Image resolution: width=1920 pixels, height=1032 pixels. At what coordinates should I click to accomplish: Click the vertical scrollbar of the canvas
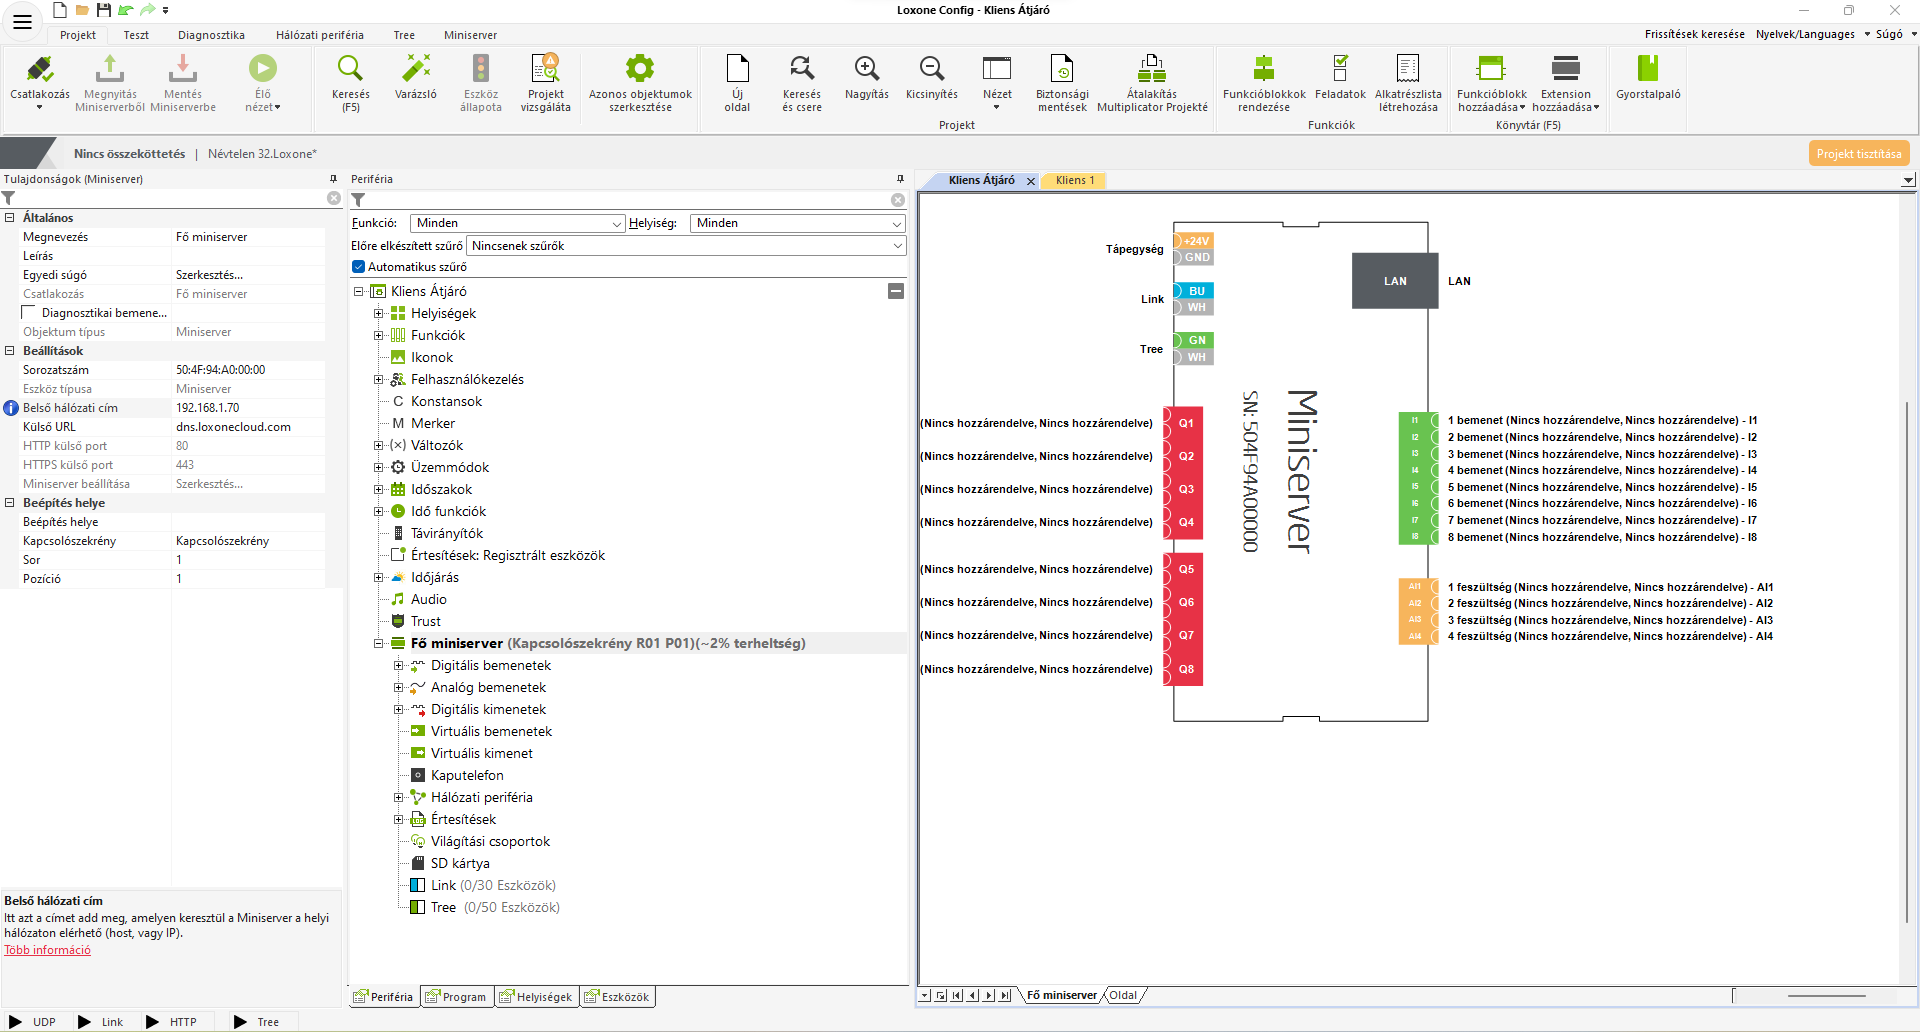tap(1909, 660)
